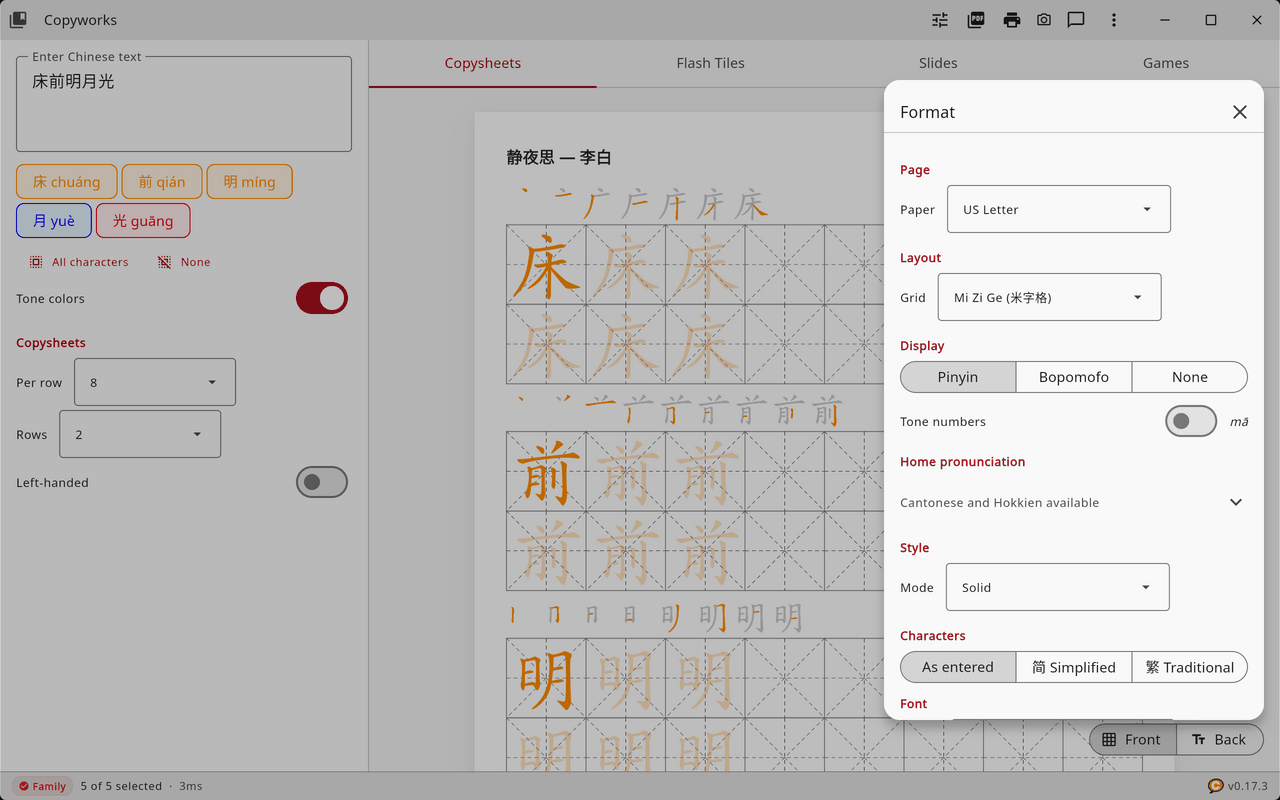Click the Family badge in the status bar
The image size is (1280, 800).
click(x=41, y=786)
